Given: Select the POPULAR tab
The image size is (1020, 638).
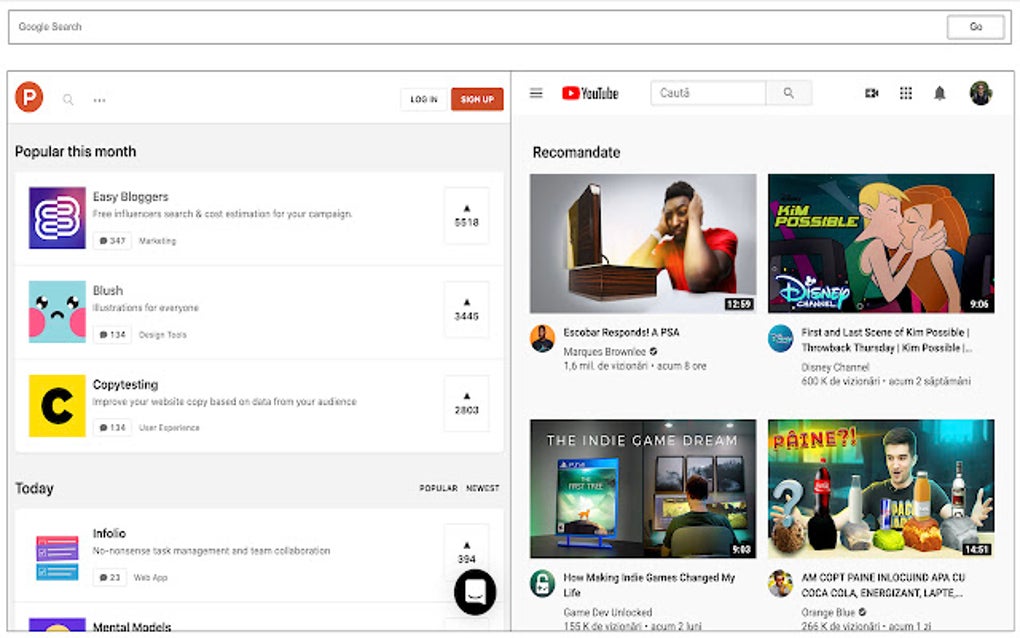Looking at the screenshot, I should [439, 488].
